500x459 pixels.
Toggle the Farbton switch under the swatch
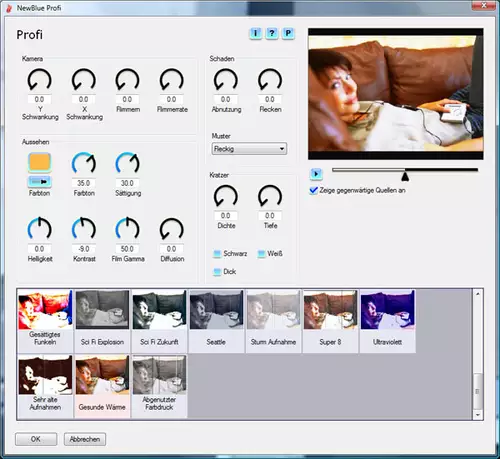click(x=40, y=182)
